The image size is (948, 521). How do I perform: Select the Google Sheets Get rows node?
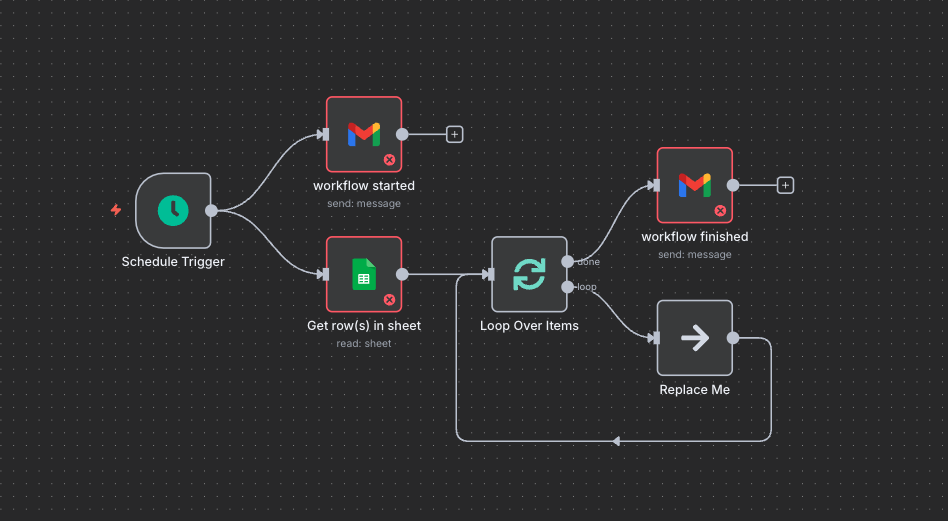364,274
